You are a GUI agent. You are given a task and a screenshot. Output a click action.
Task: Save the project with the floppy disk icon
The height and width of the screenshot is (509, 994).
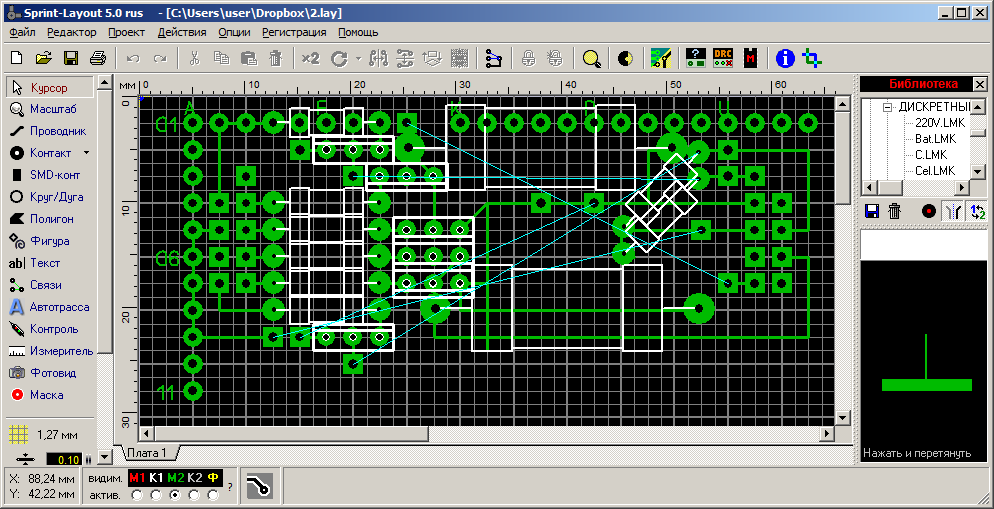pos(70,58)
